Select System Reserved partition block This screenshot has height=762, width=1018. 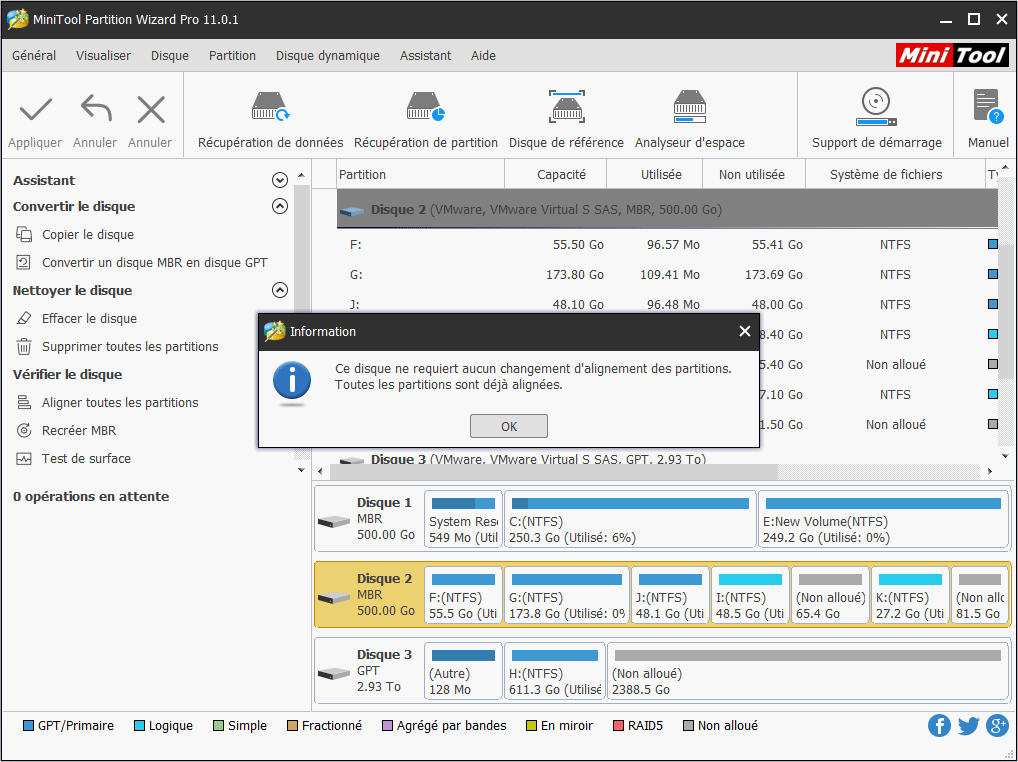point(464,521)
